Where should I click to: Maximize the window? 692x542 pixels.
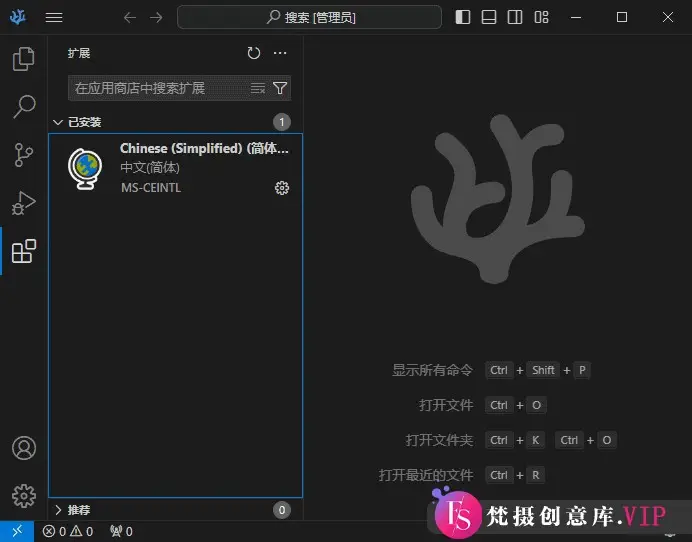point(622,17)
